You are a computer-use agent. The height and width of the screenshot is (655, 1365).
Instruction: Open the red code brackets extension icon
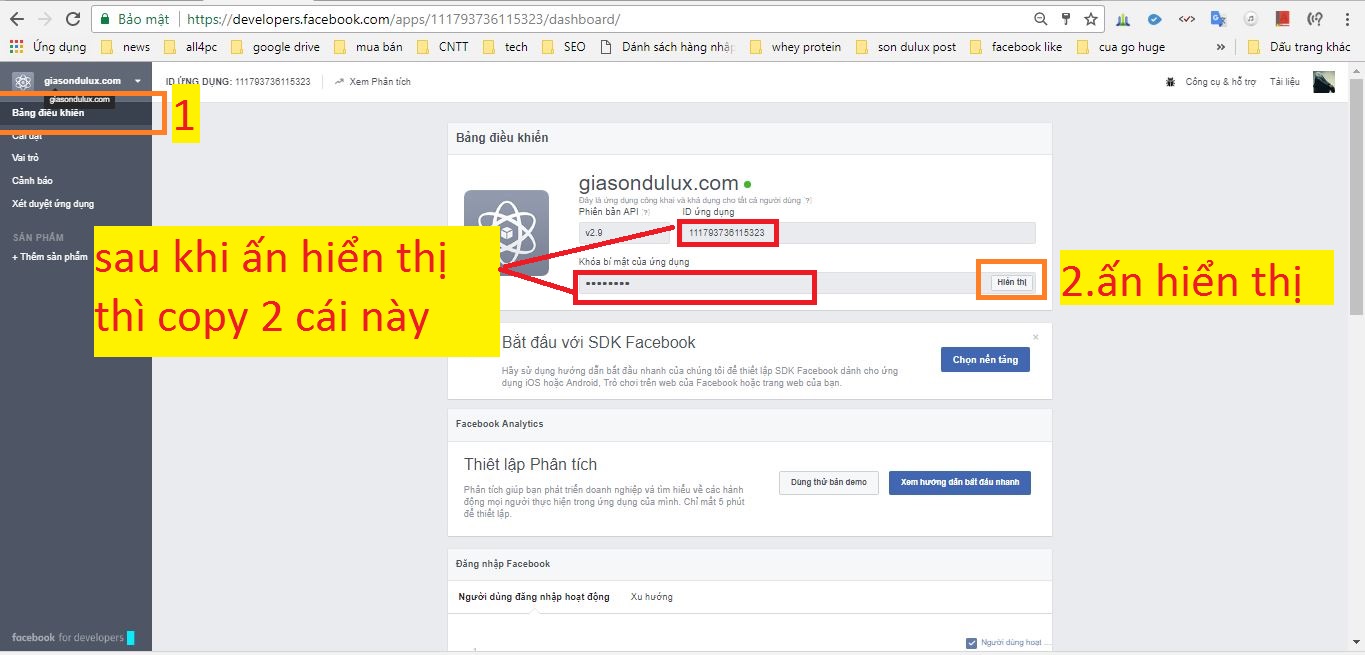[1186, 19]
